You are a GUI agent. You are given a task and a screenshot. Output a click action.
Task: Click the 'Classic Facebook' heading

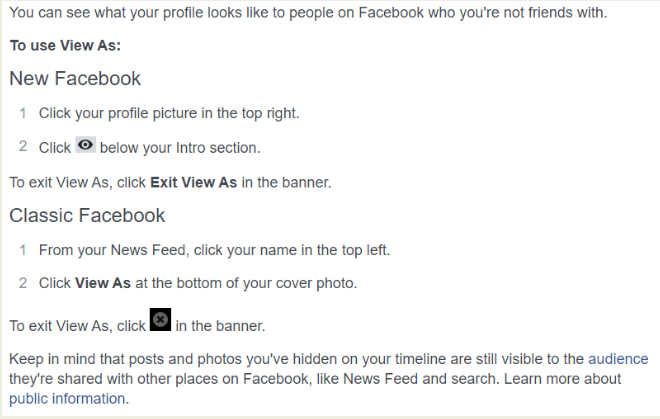point(87,215)
